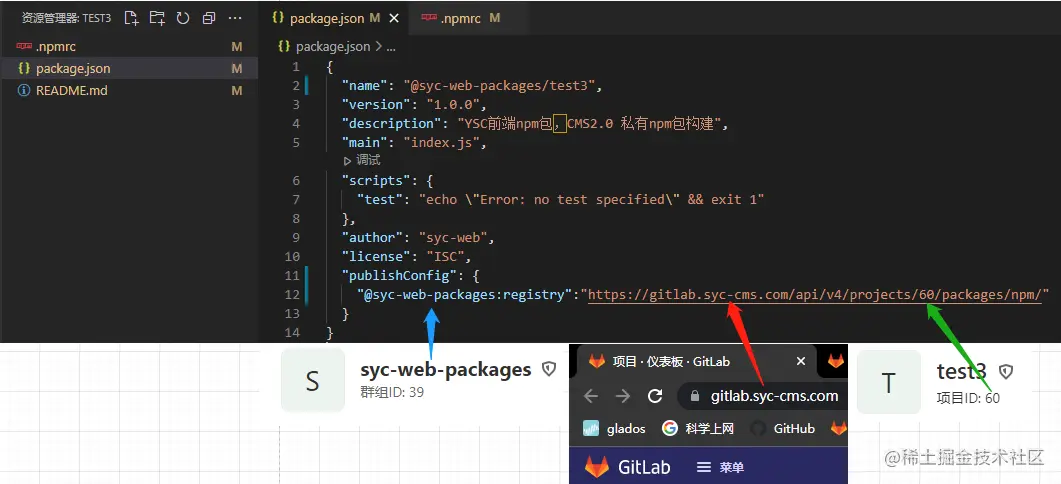Image resolution: width=1061 pixels, height=484 pixels.
Task: Switch to the .npmrc editor tab
Action: (460, 18)
